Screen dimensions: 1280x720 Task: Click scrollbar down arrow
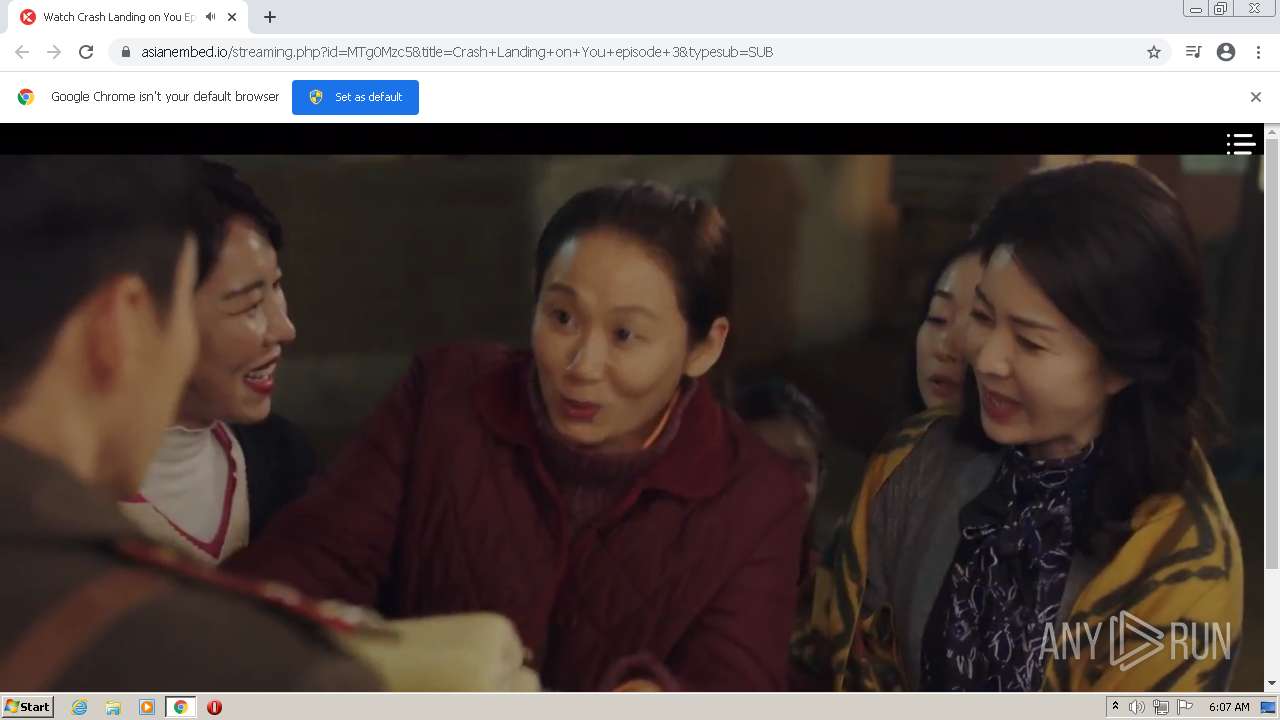(1272, 684)
